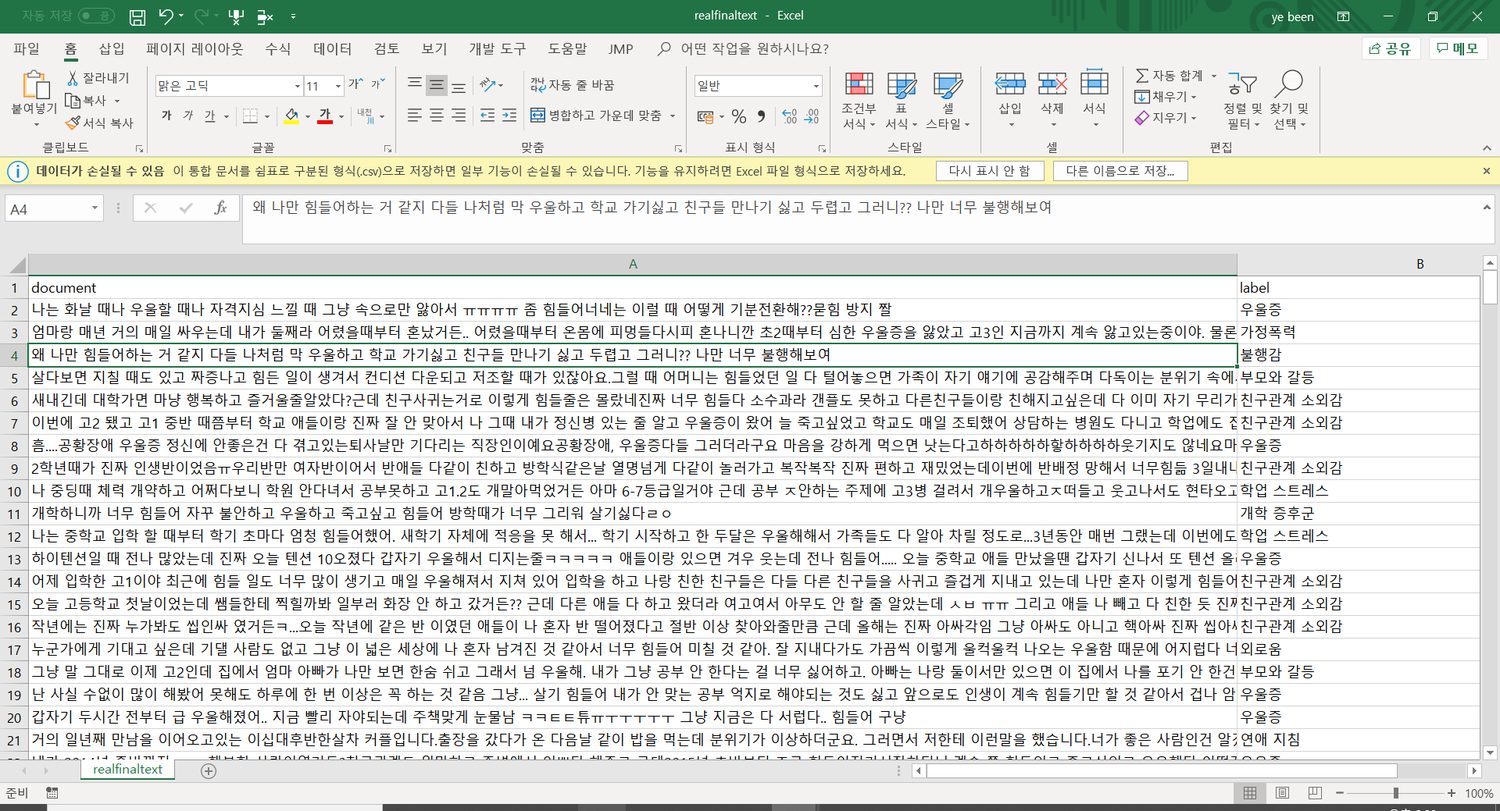Click cell B3 containing '가정폭력'

[x=1360, y=332]
